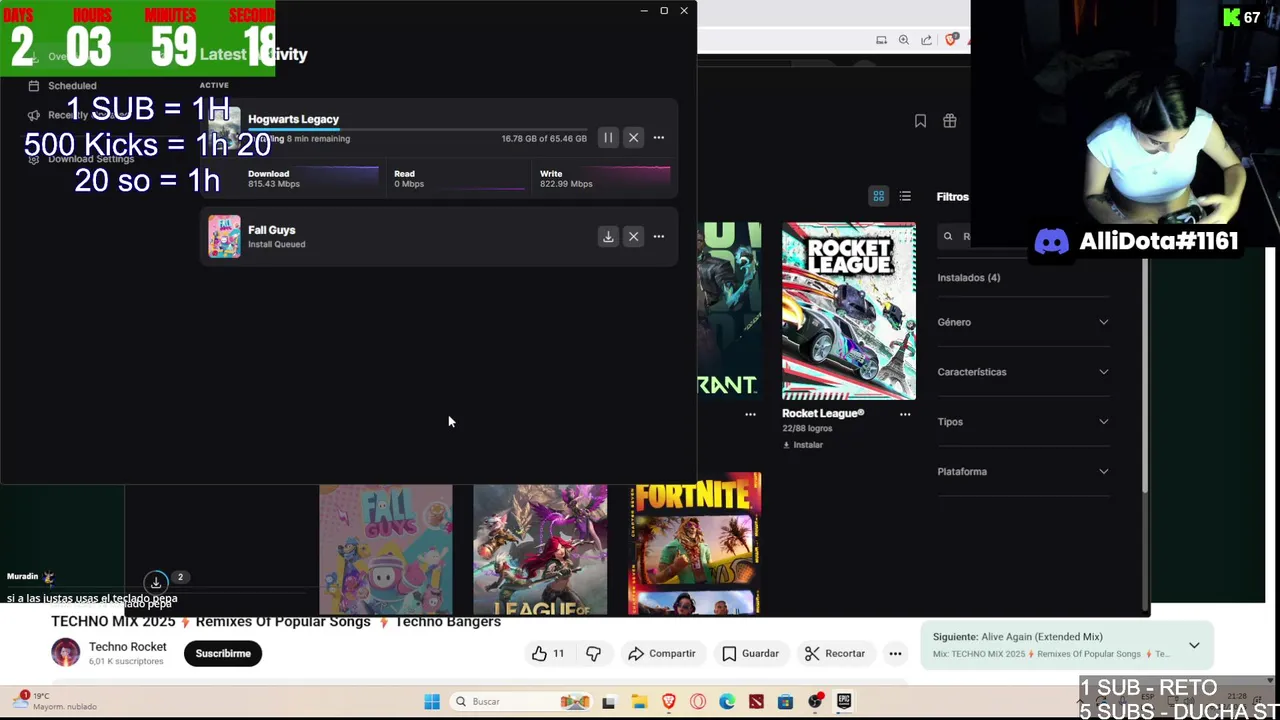
Task: Open File Explorer from the taskbar
Action: [x=639, y=702]
